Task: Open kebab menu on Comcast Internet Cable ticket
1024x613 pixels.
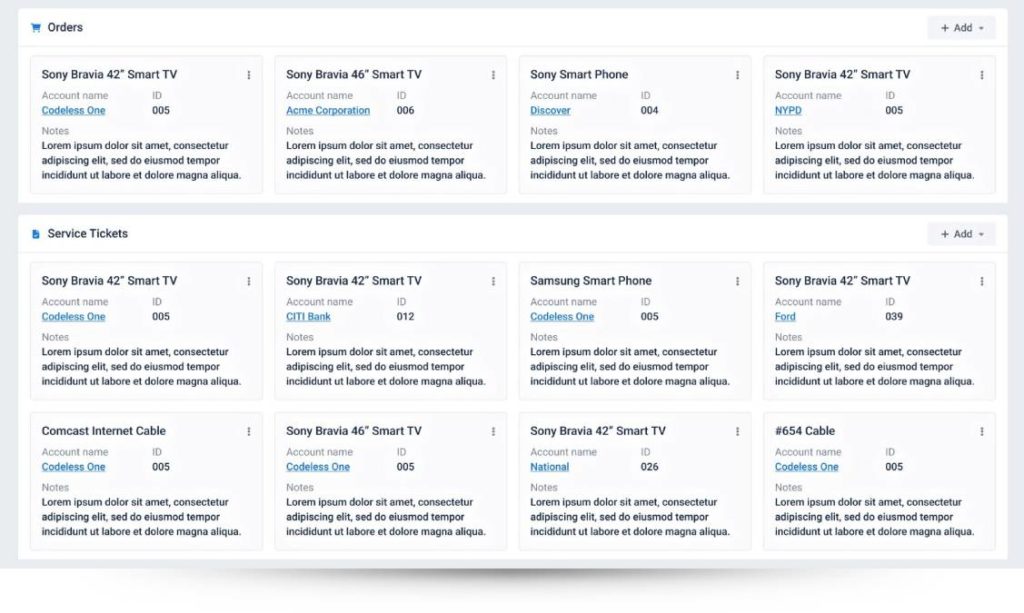Action: pyautogui.click(x=249, y=432)
